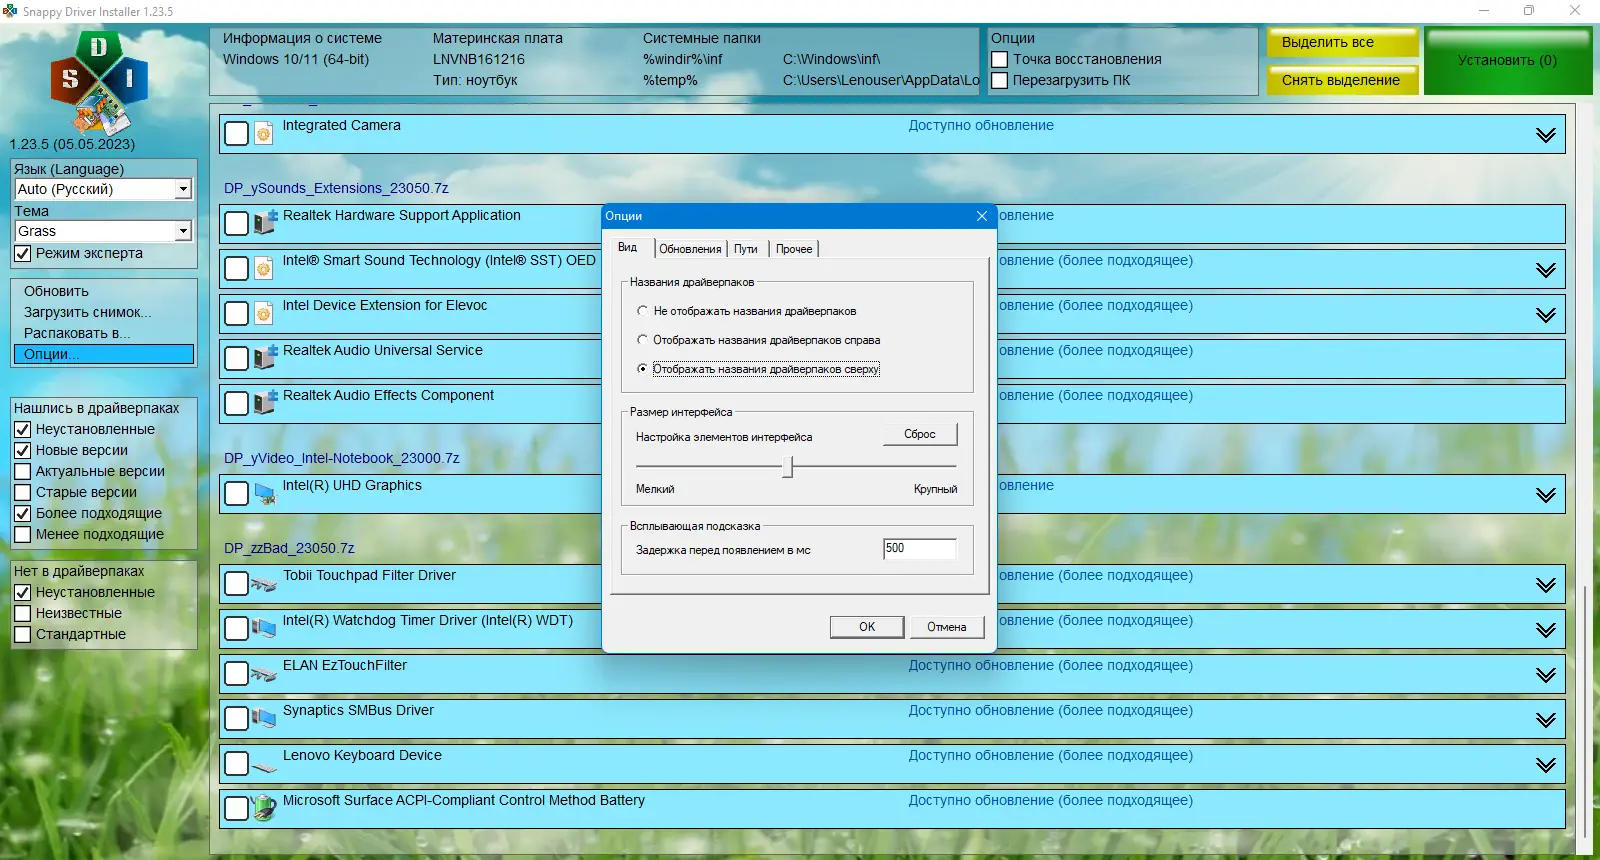1600x860 pixels.
Task: Expand the Intel Device Extension Elevoc chevron
Action: [1546, 315]
